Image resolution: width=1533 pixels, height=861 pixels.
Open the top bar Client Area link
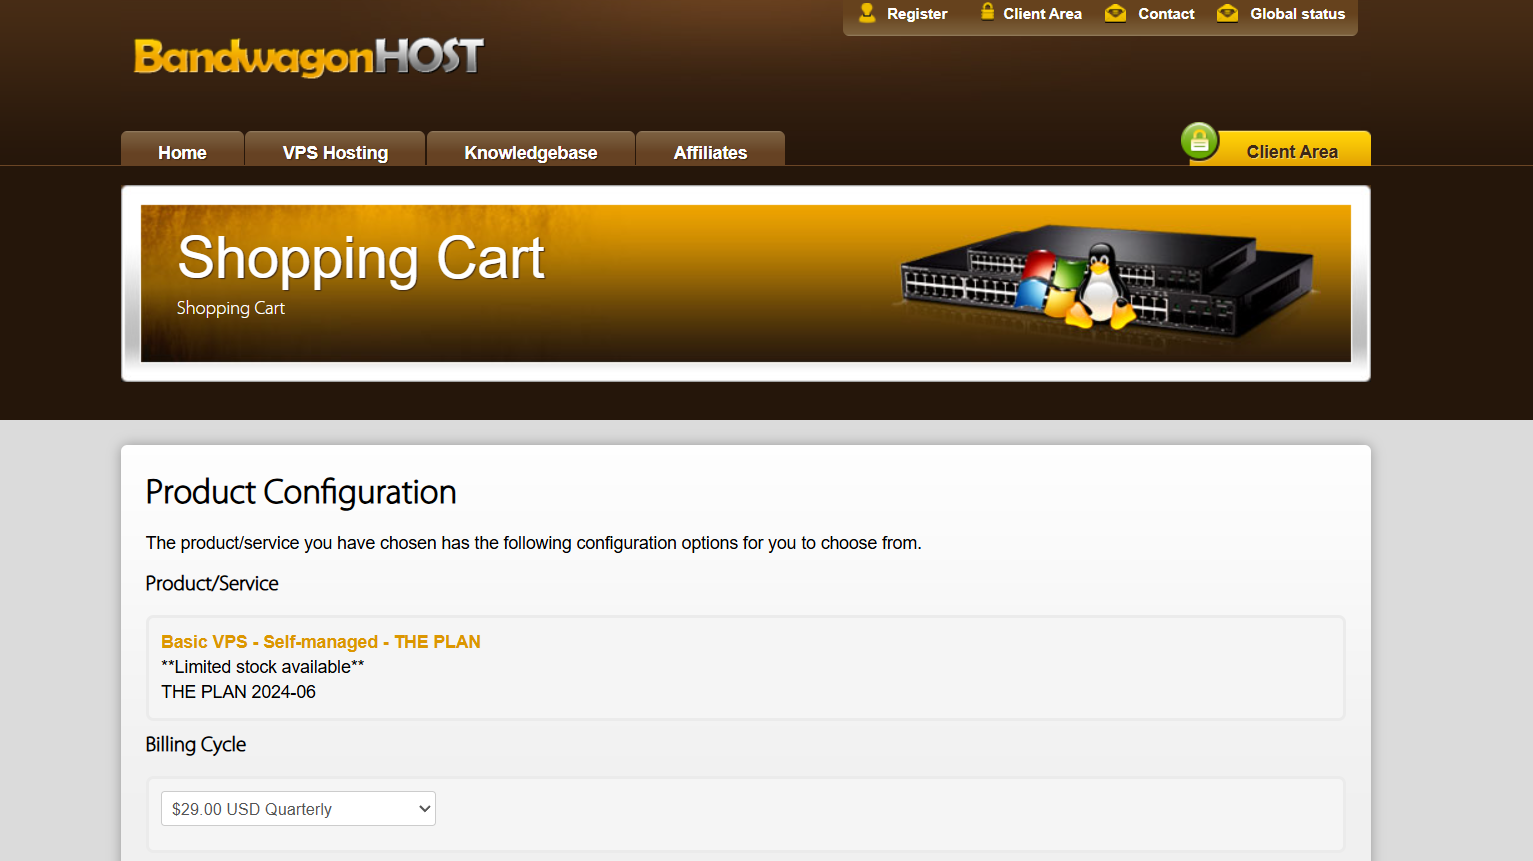(x=1042, y=14)
